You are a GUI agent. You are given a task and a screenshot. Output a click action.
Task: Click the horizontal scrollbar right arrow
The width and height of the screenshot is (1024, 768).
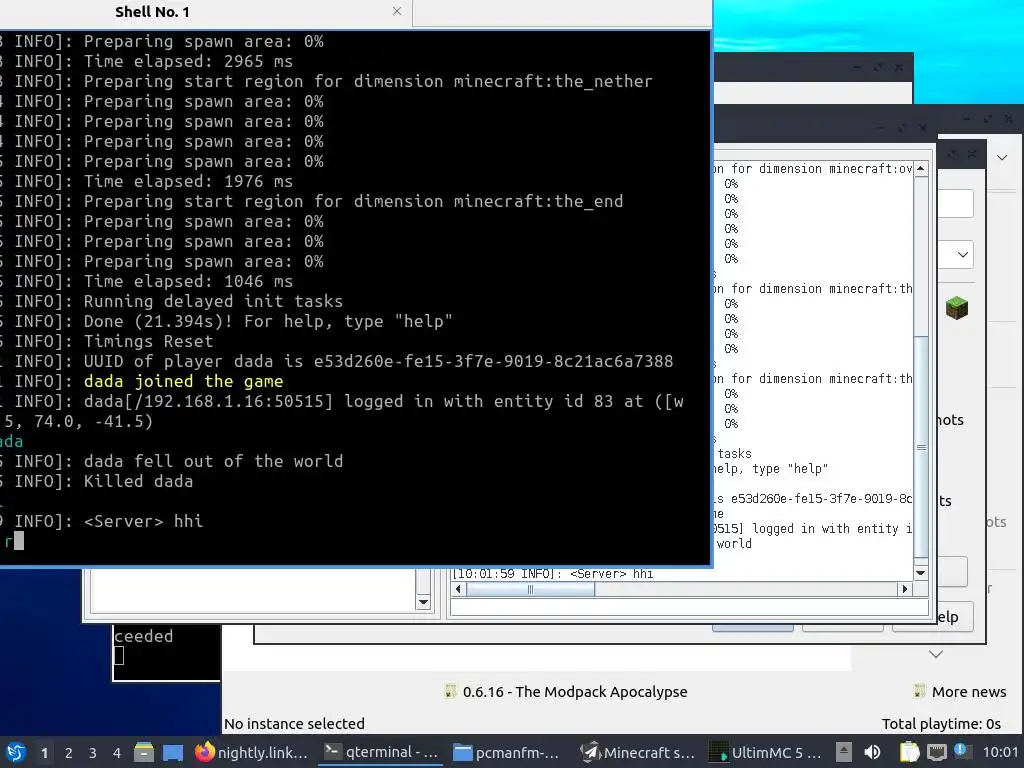pyautogui.click(x=904, y=589)
